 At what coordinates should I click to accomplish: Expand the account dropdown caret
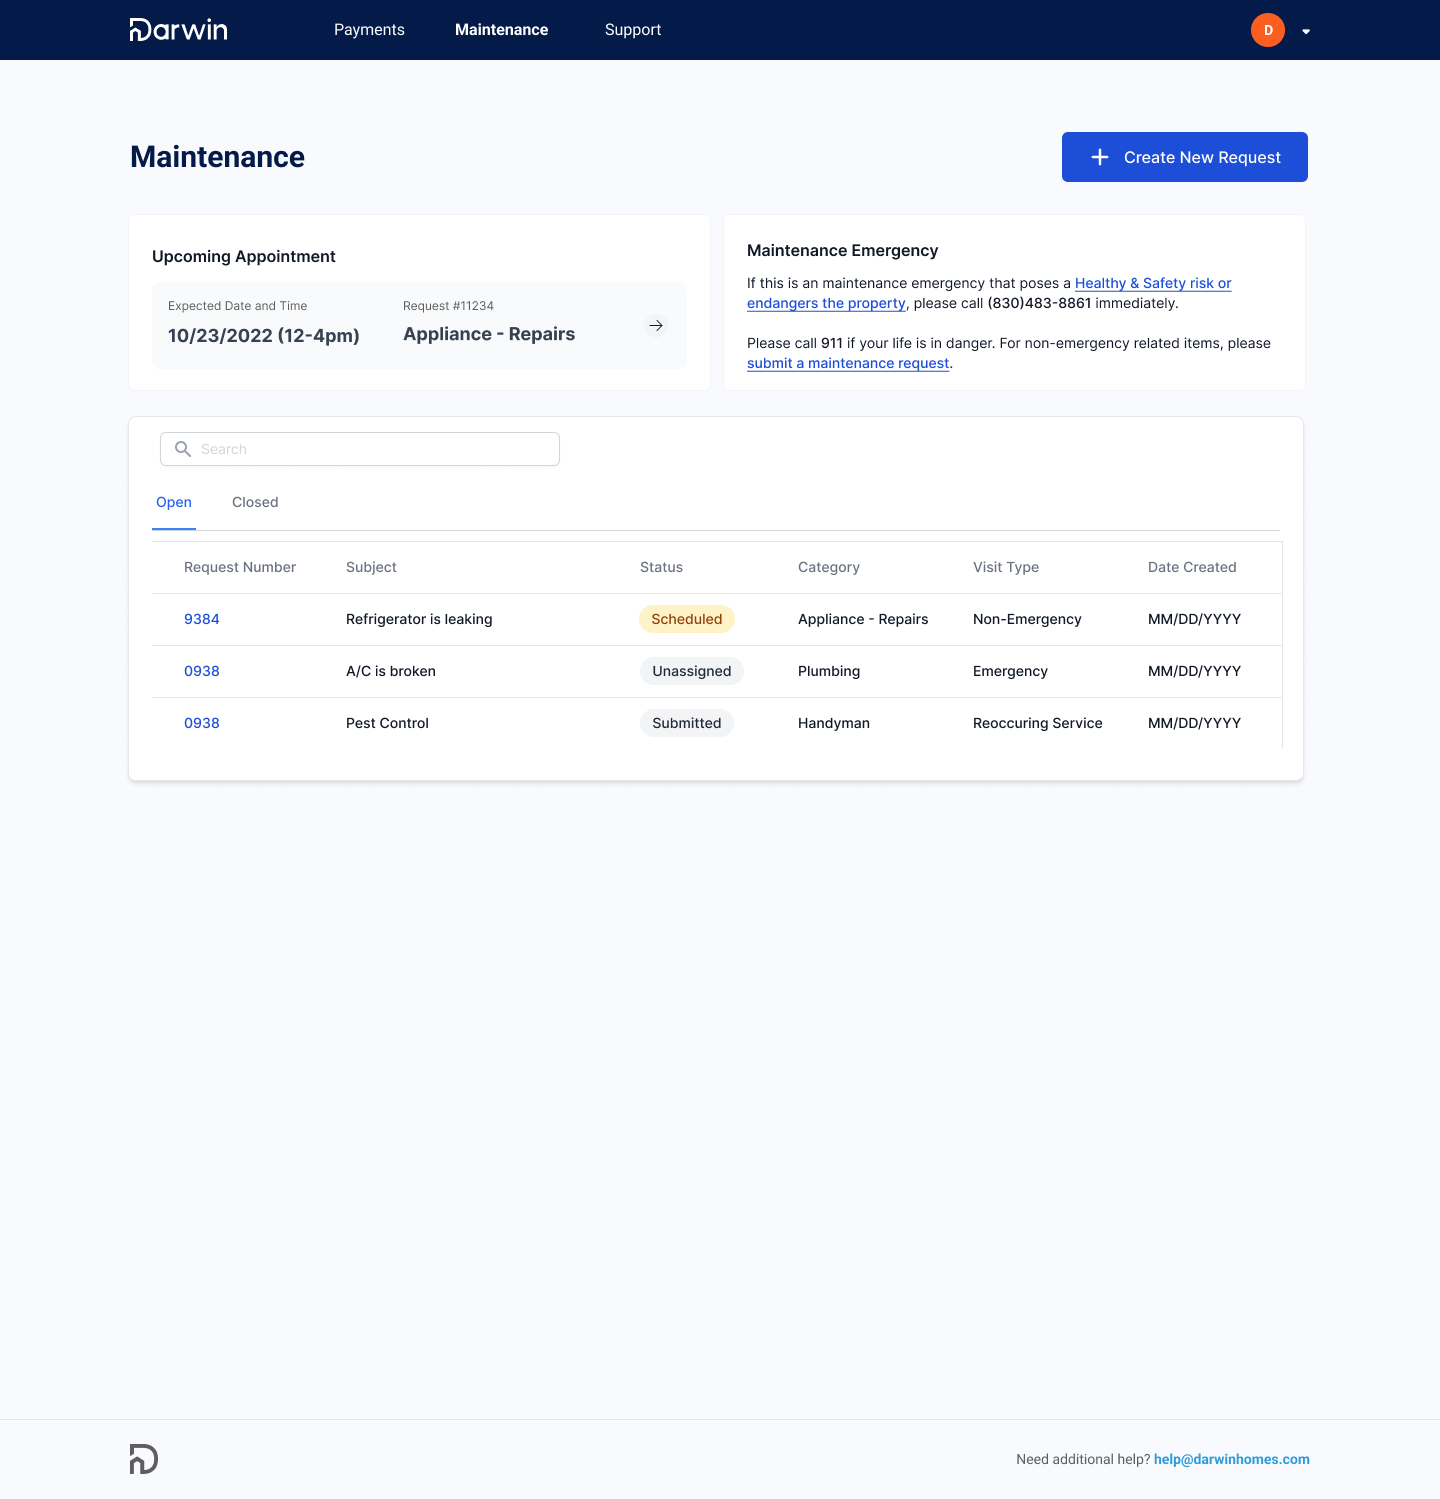[1306, 31]
